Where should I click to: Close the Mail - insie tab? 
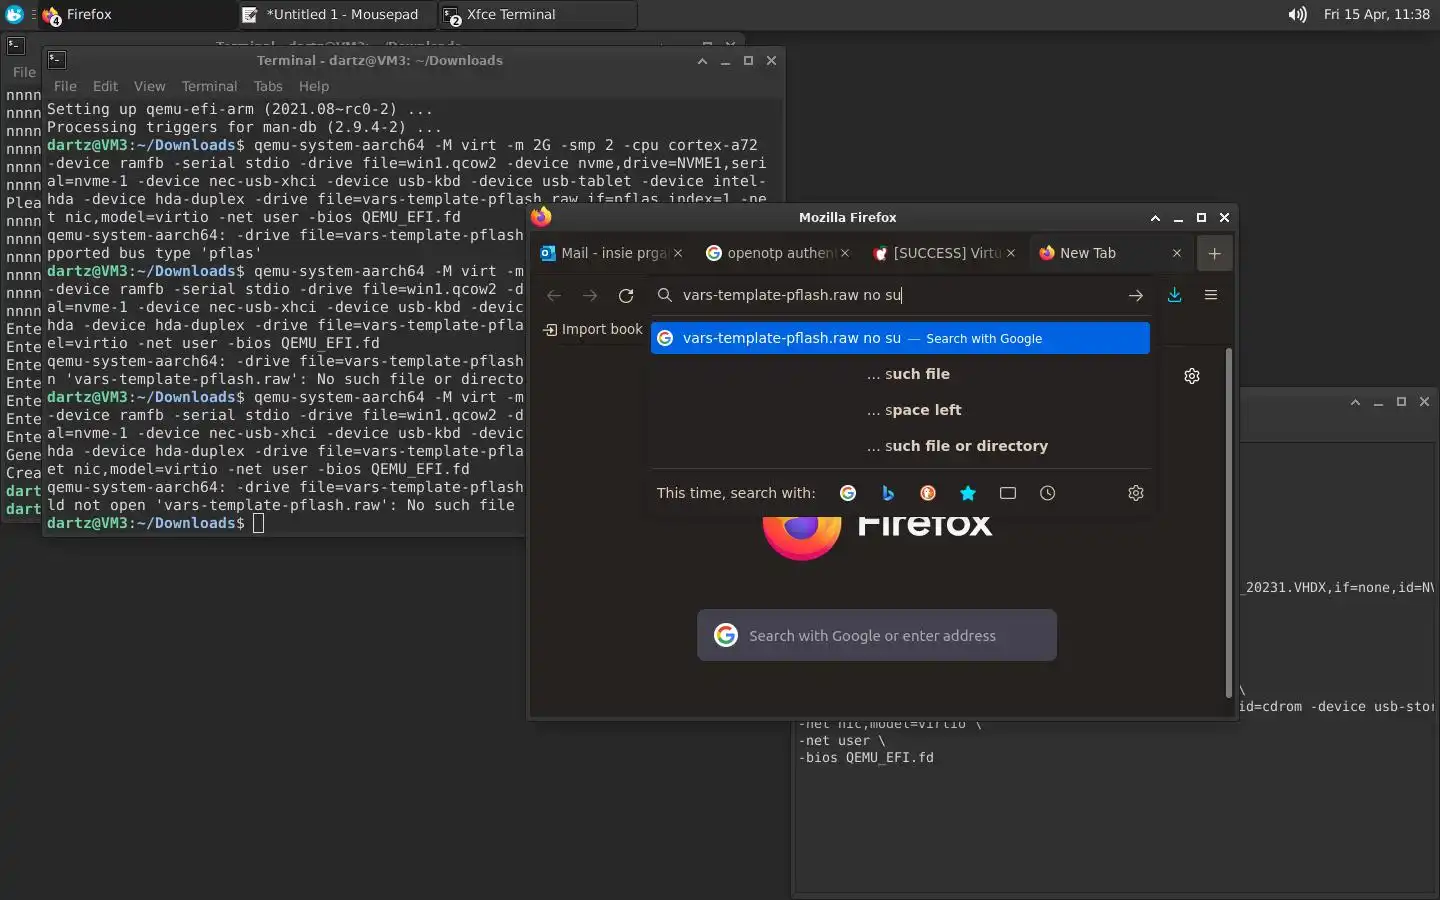[678, 253]
